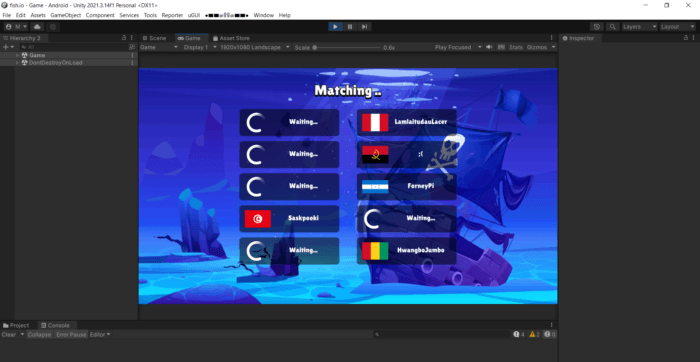
Task: Click the Step frame button
Action: tap(364, 27)
